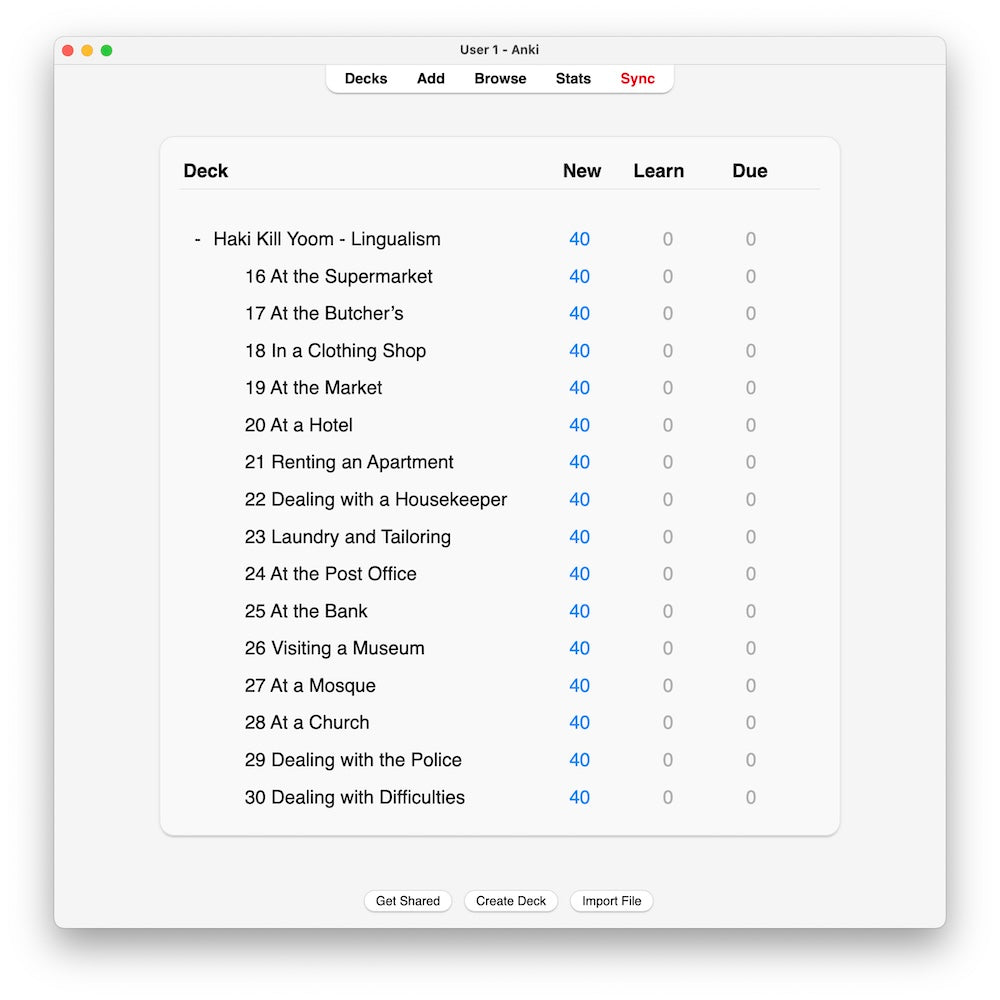Close the Anki window with the red button
Image resolution: width=1000 pixels, height=1000 pixels.
[68, 51]
